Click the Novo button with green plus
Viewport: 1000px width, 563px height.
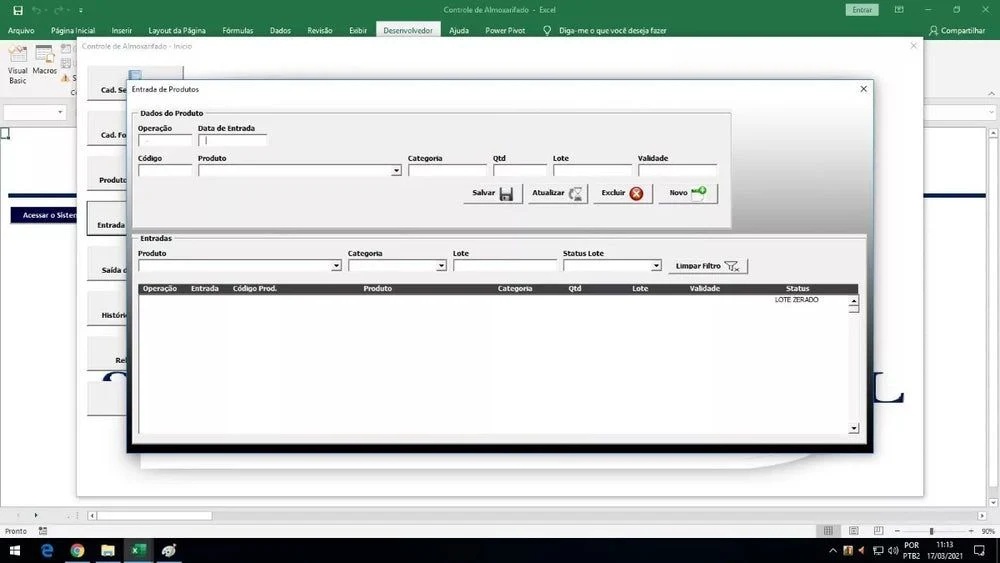[687, 193]
